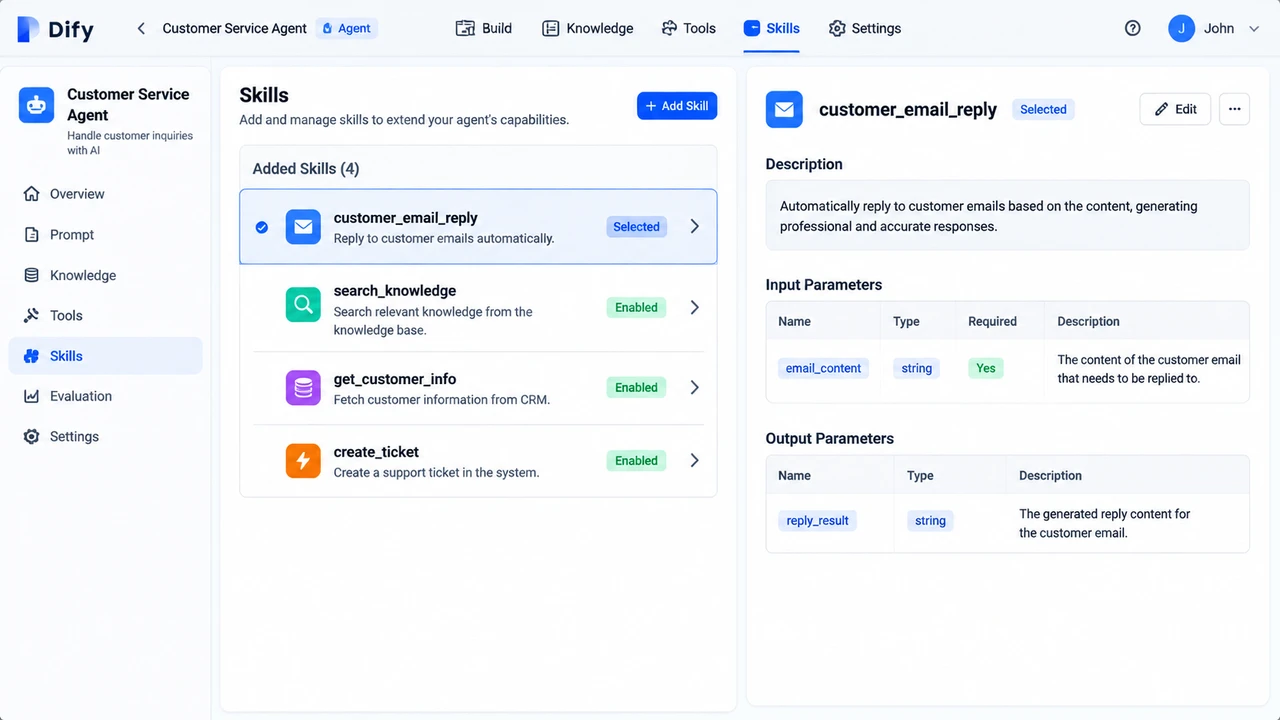1280x720 pixels.
Task: Expand the customer_email_reply skill chevron
Action: click(x=695, y=227)
